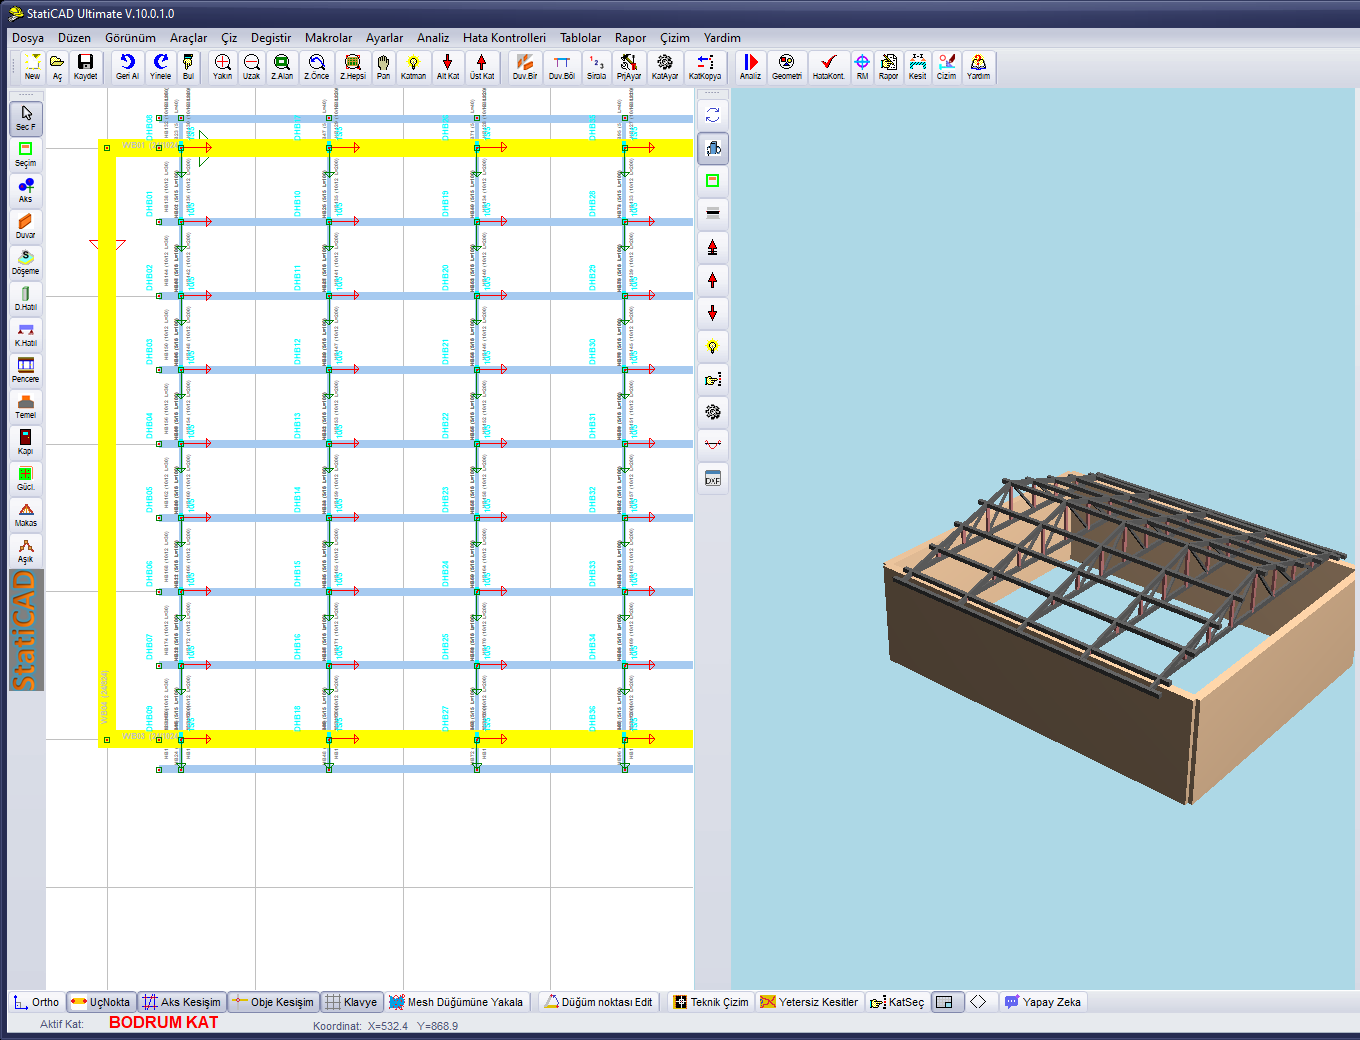1360x1040 pixels.
Task: Activate the Pan hand tool
Action: (383, 67)
